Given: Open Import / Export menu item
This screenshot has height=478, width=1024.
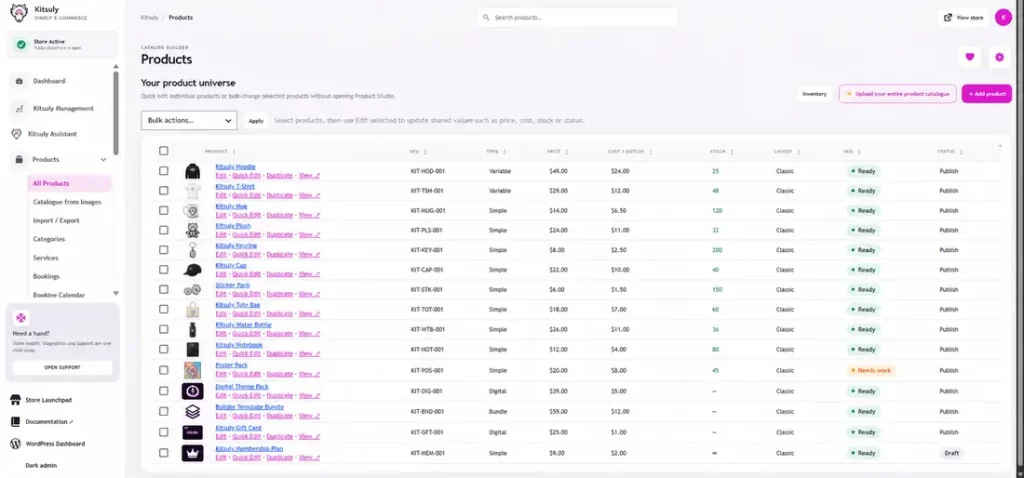Looking at the screenshot, I should 56,221.
